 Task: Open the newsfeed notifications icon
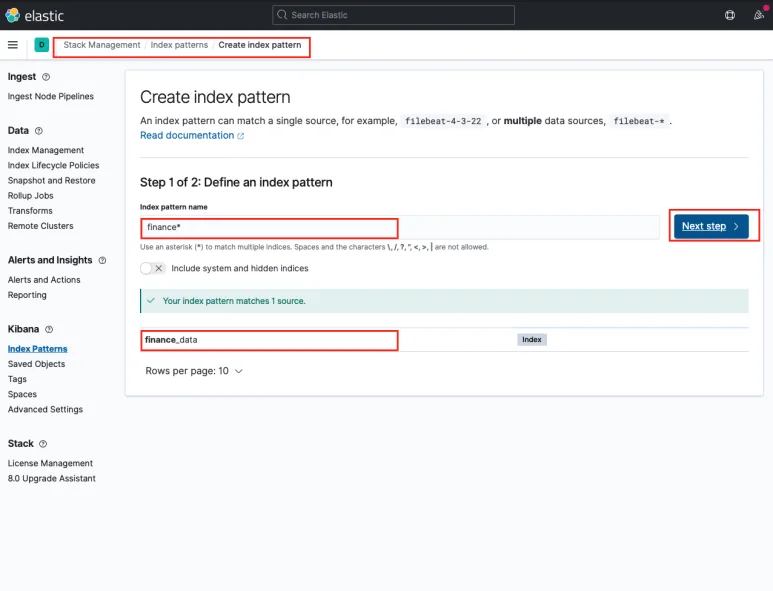[758, 15]
